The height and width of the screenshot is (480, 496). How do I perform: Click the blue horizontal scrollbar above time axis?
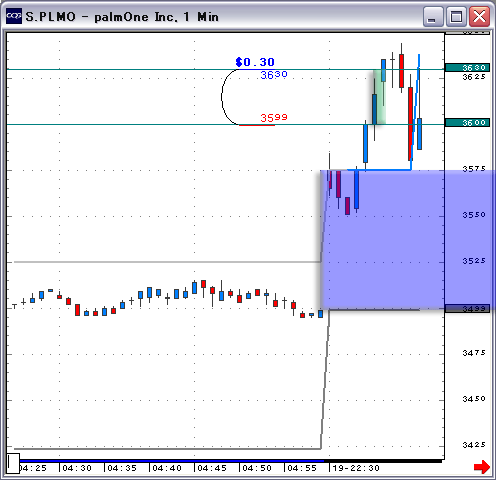point(172,461)
